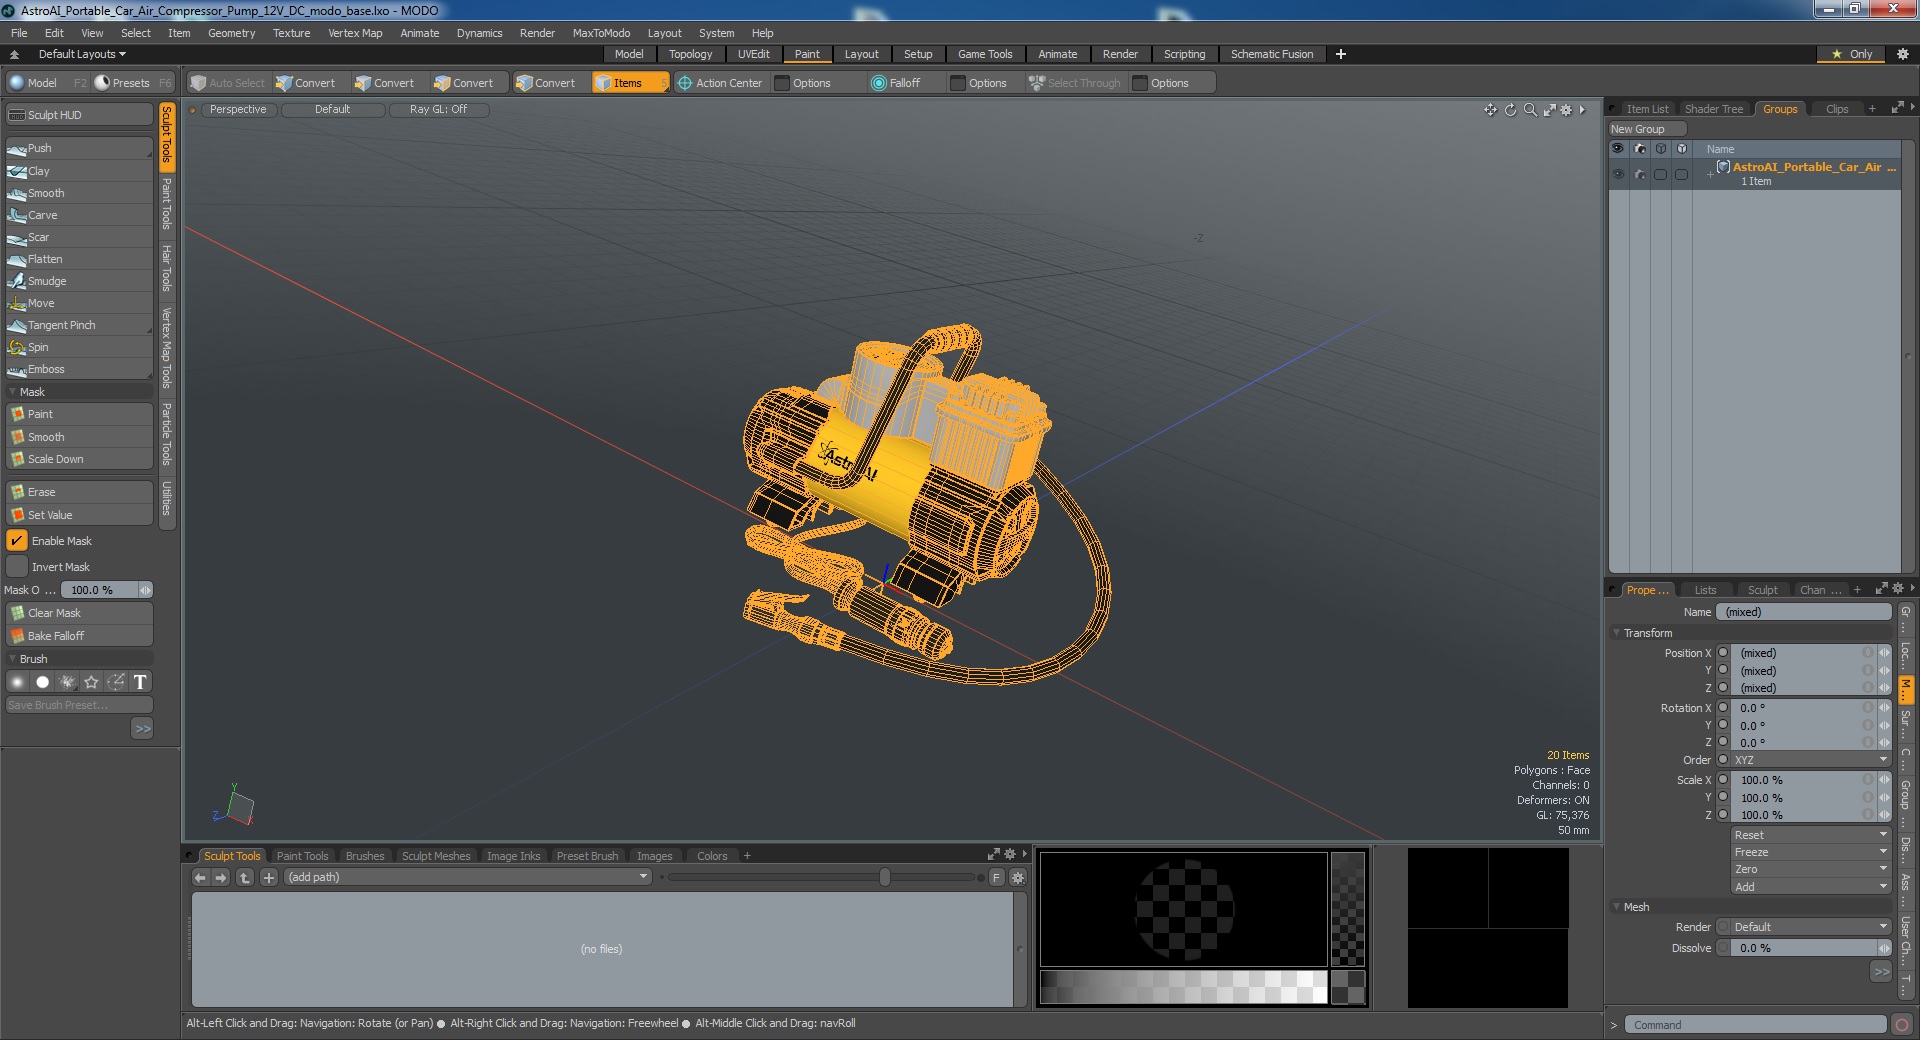Screen dimensions: 1920x1040
Task: Open the Reset transform dropdown
Action: coord(1810,835)
